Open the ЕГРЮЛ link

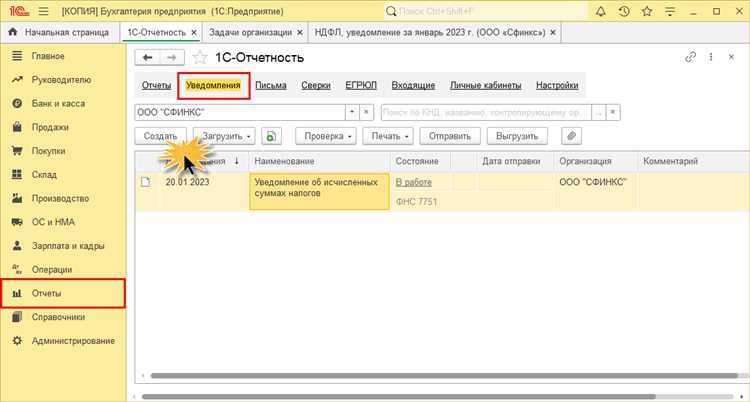(361, 85)
